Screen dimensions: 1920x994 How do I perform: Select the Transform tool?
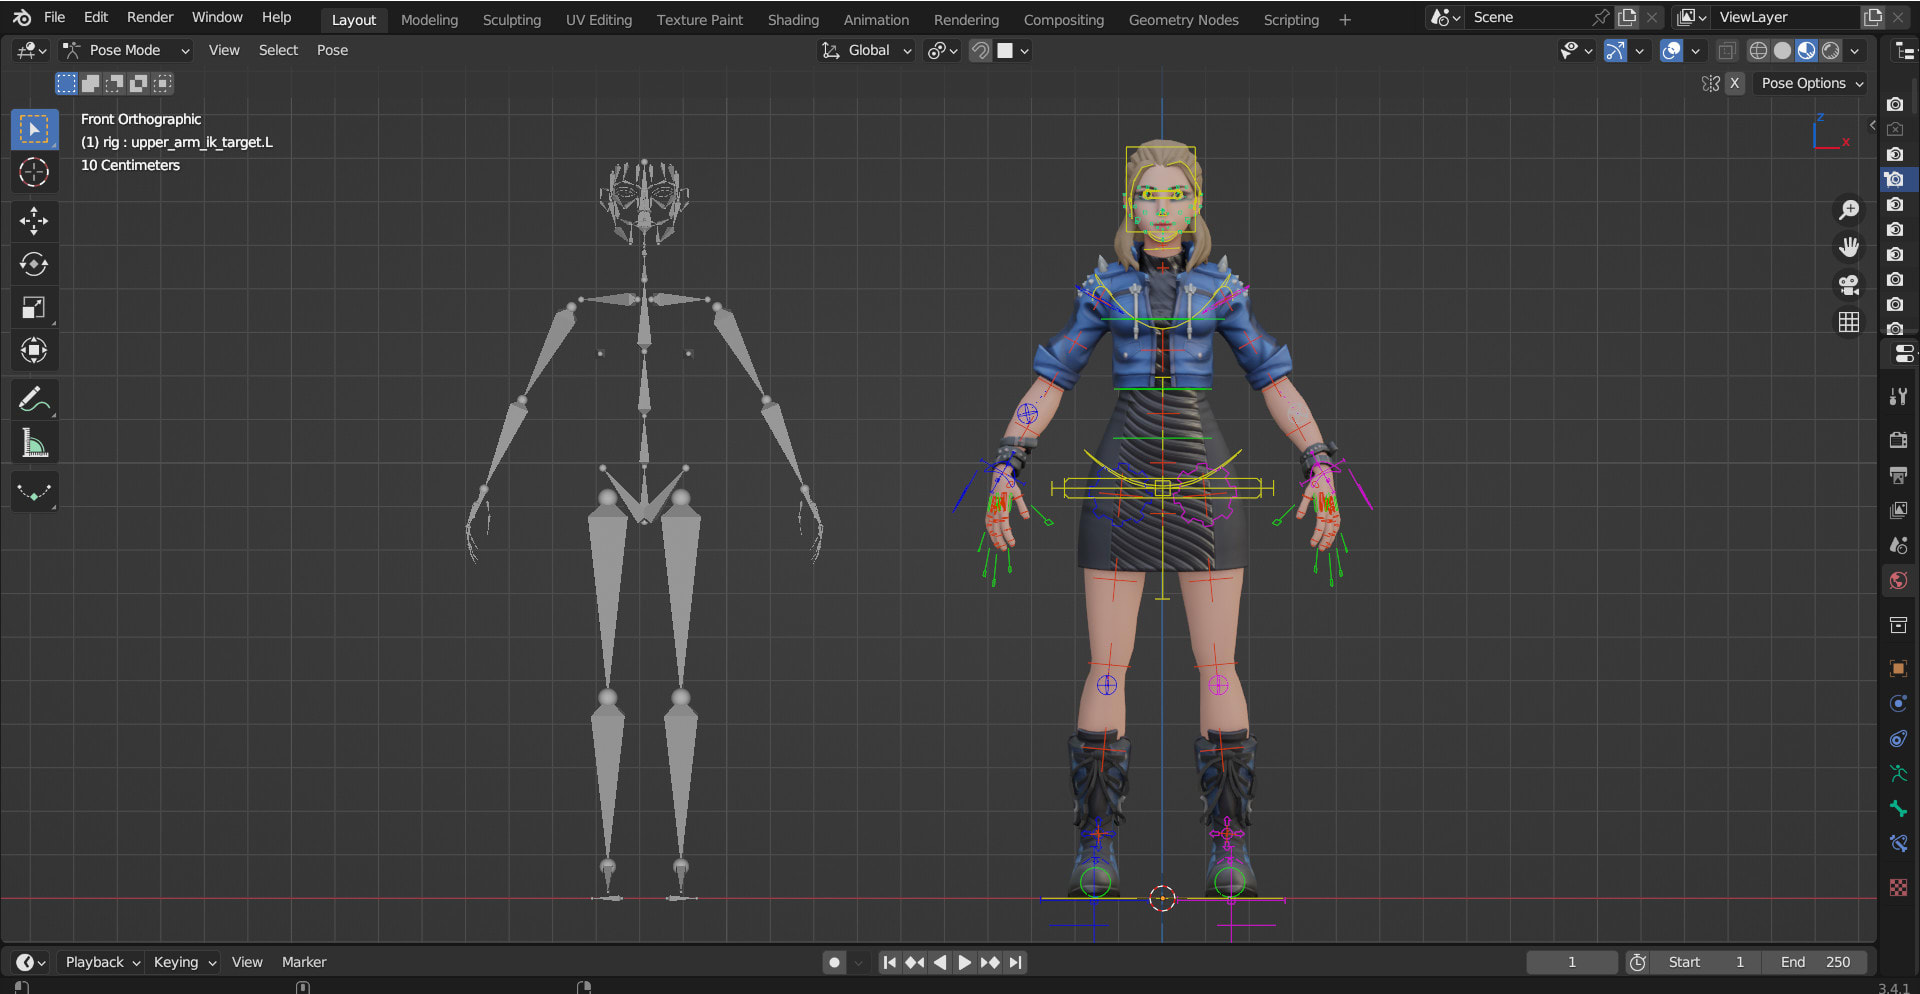[34, 350]
